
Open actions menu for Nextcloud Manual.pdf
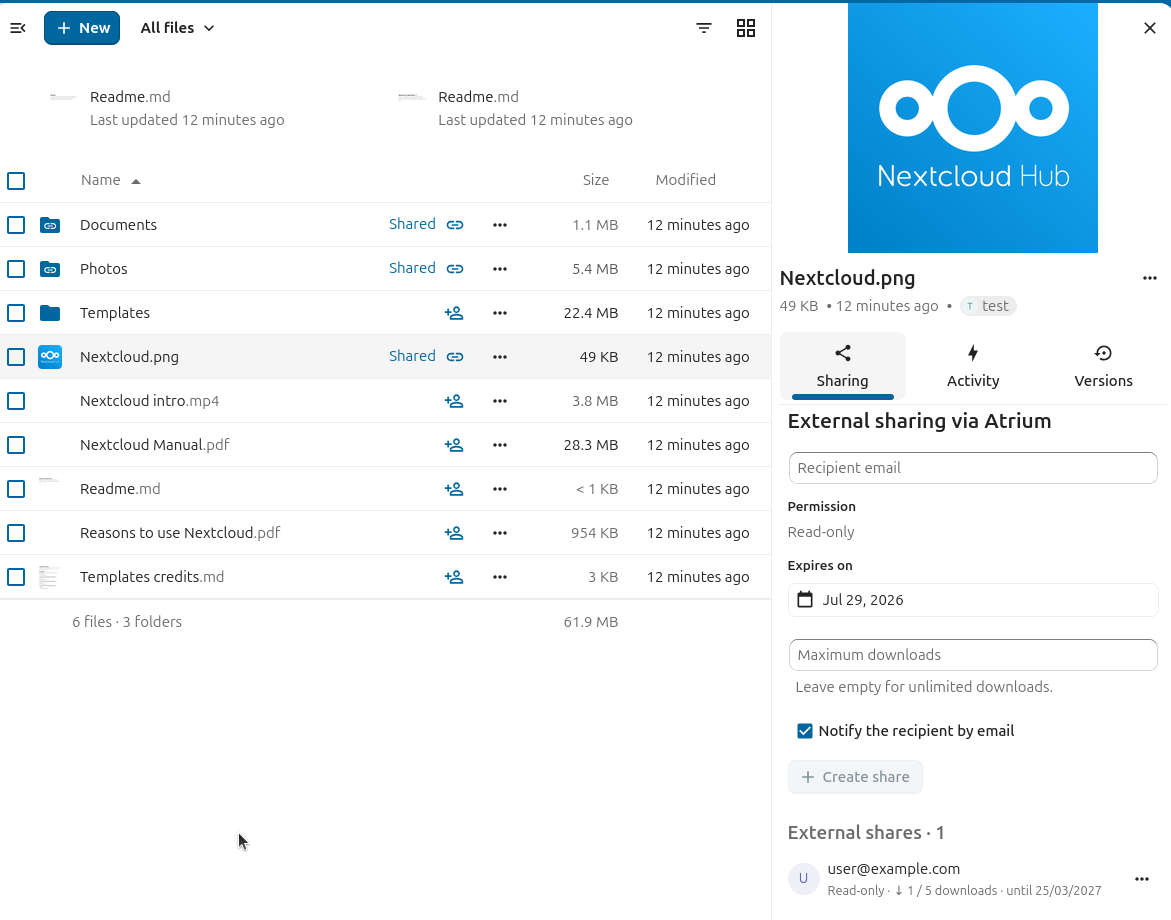pos(500,445)
